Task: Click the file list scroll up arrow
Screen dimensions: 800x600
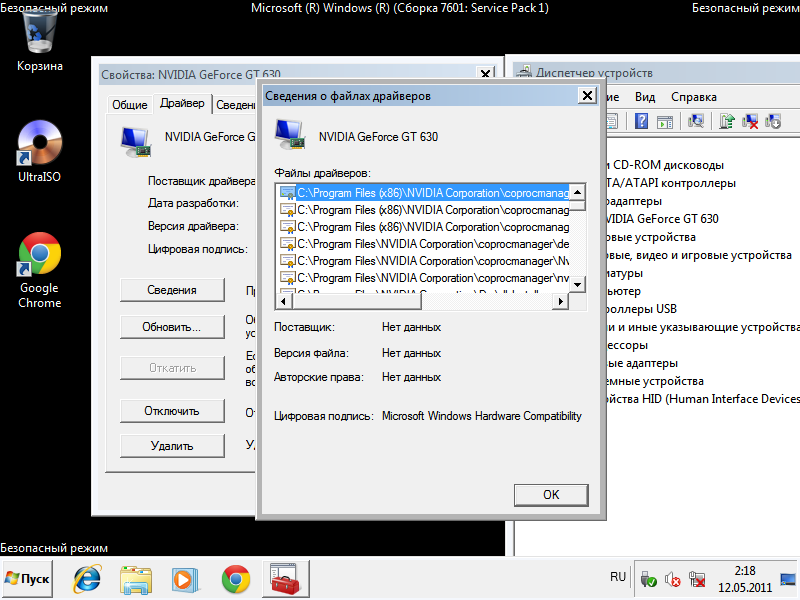Action: pos(578,192)
